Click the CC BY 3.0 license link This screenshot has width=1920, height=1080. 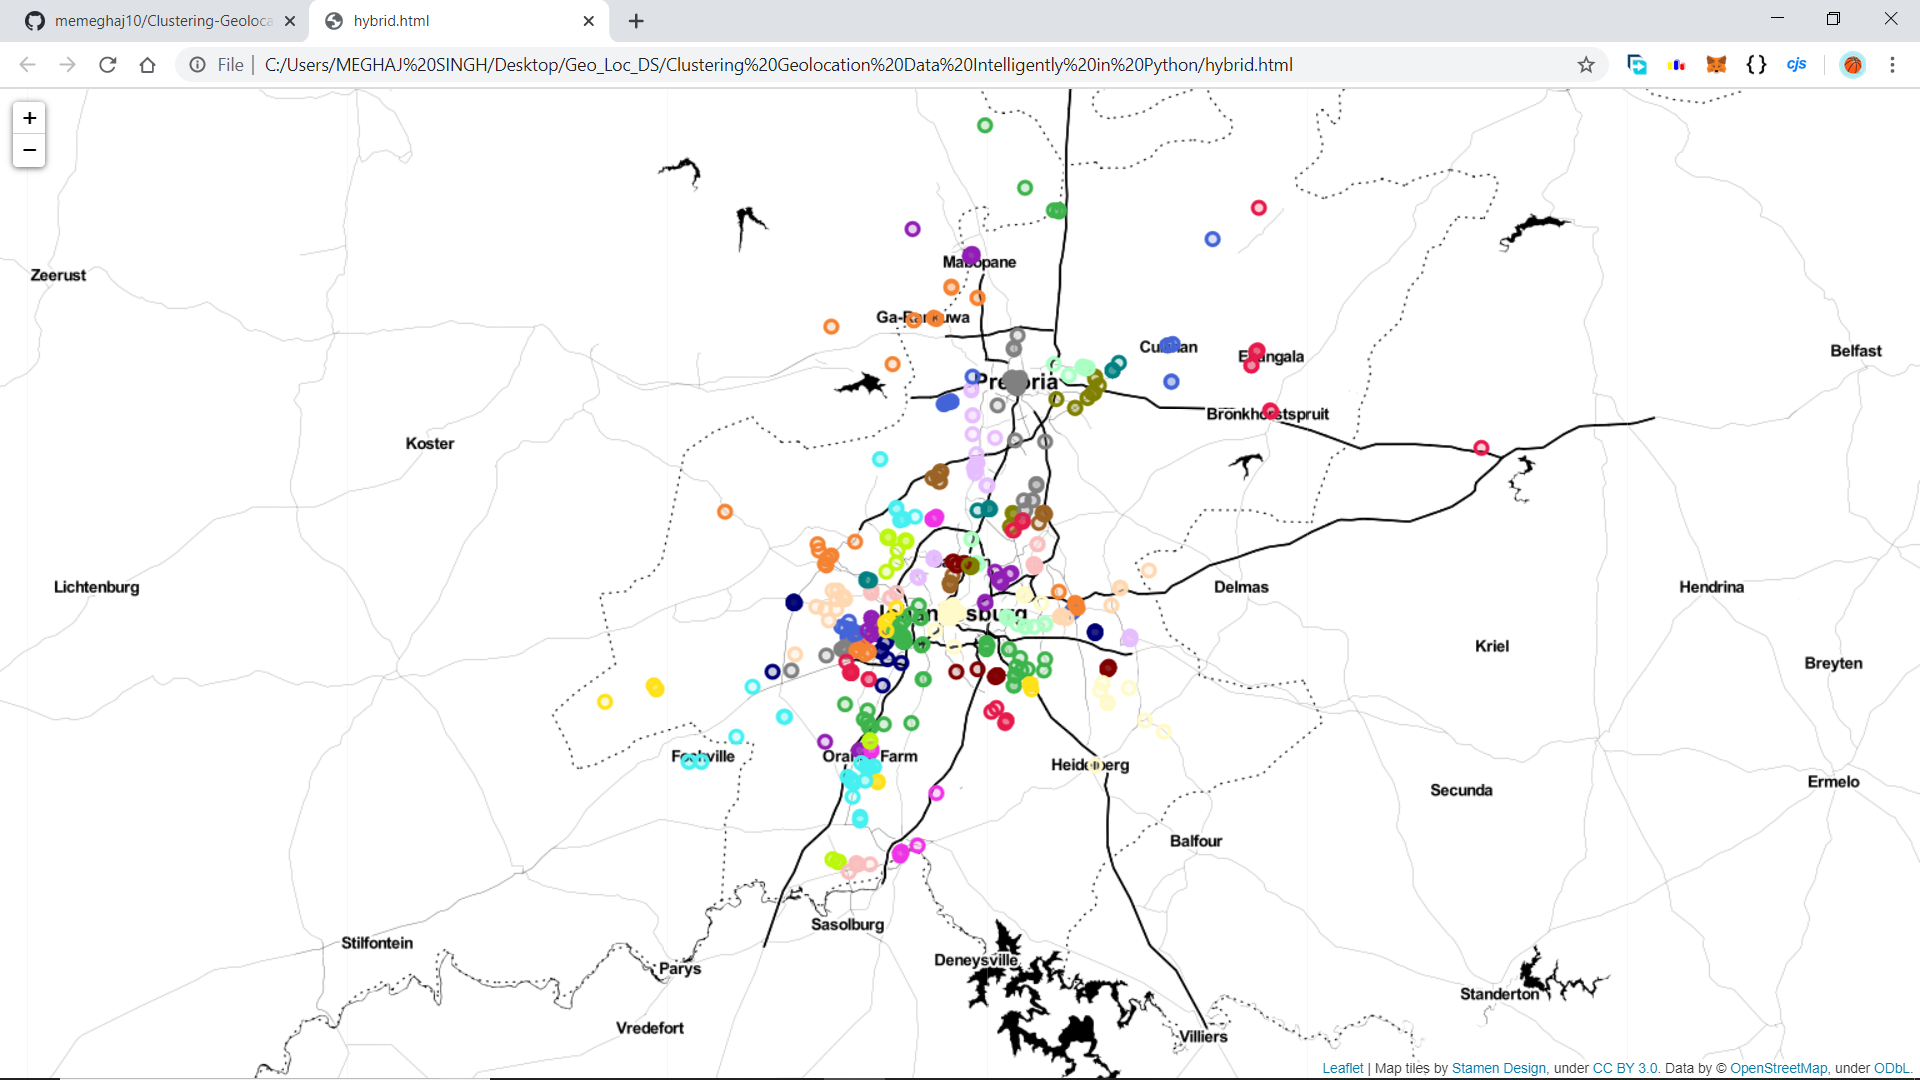point(1625,1068)
